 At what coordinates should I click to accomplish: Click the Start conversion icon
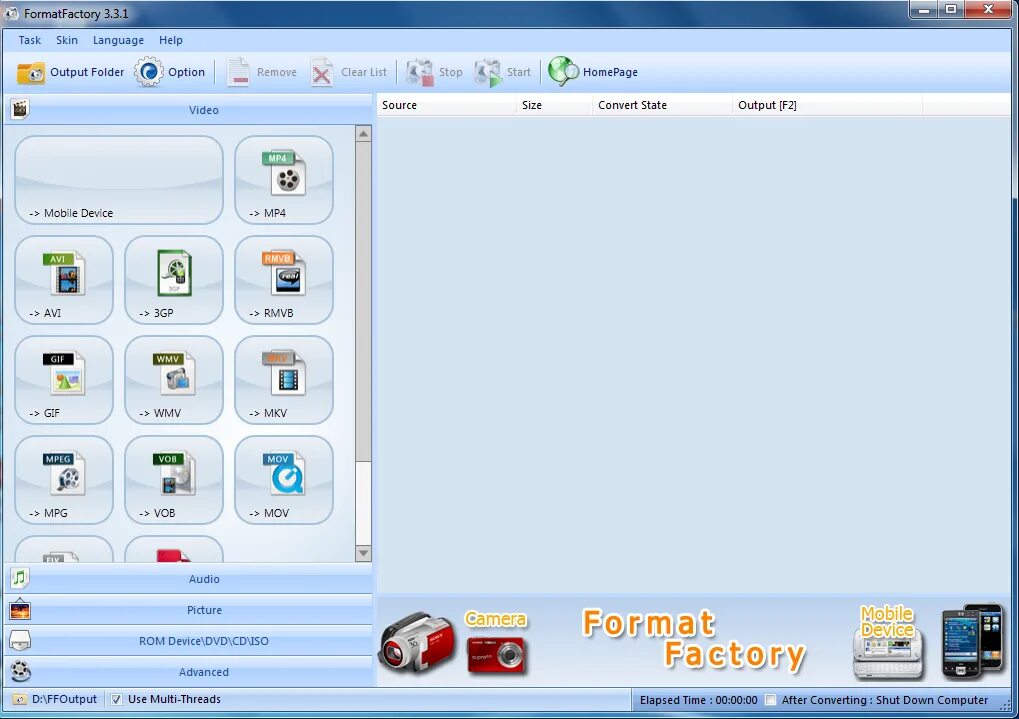[488, 72]
